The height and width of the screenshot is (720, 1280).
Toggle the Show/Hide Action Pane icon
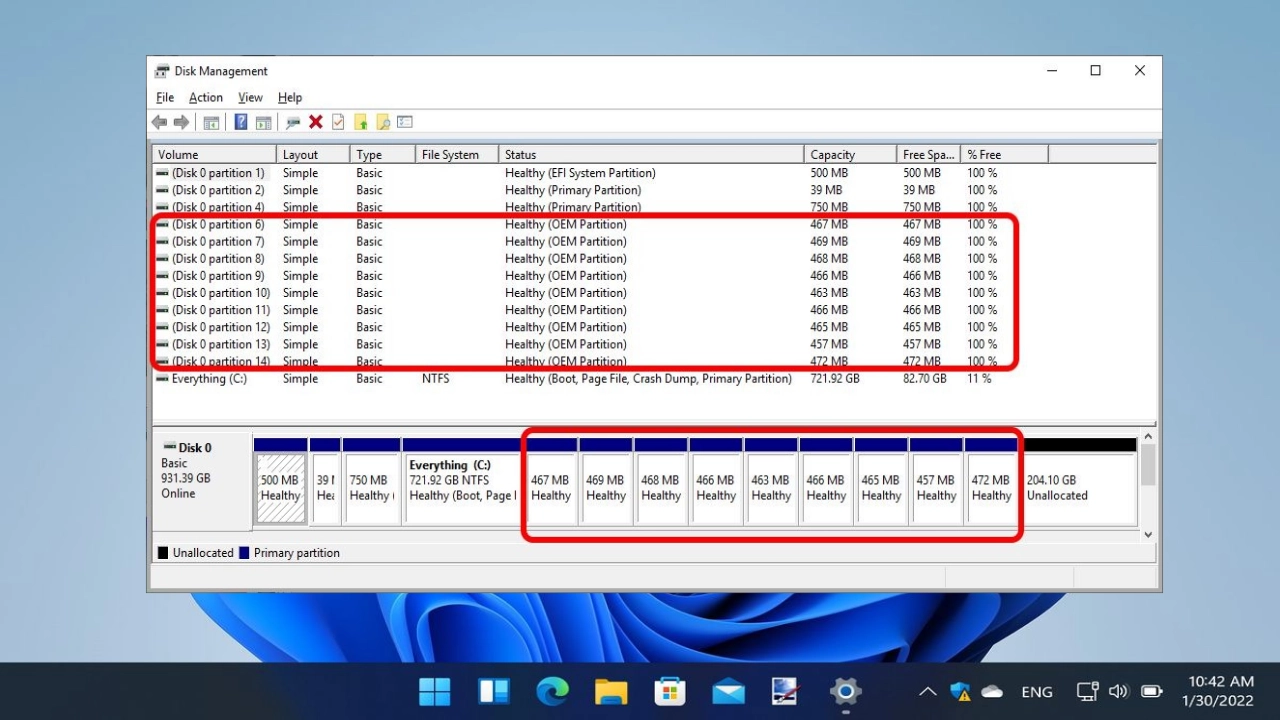[263, 122]
